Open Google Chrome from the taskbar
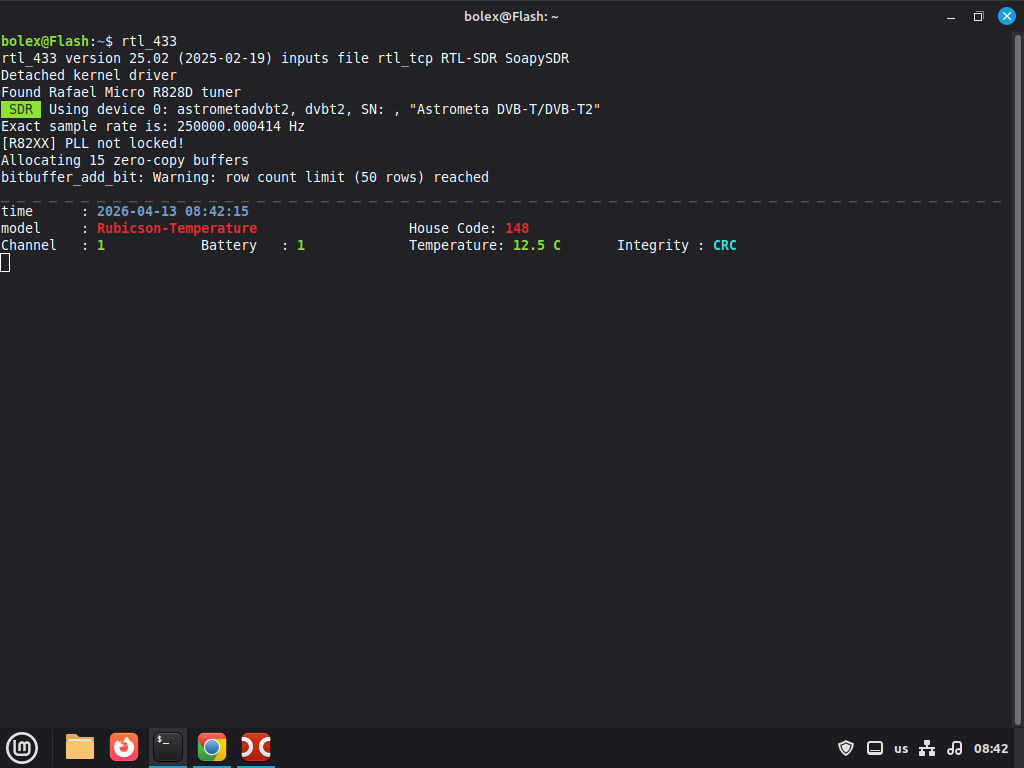 (x=212, y=747)
